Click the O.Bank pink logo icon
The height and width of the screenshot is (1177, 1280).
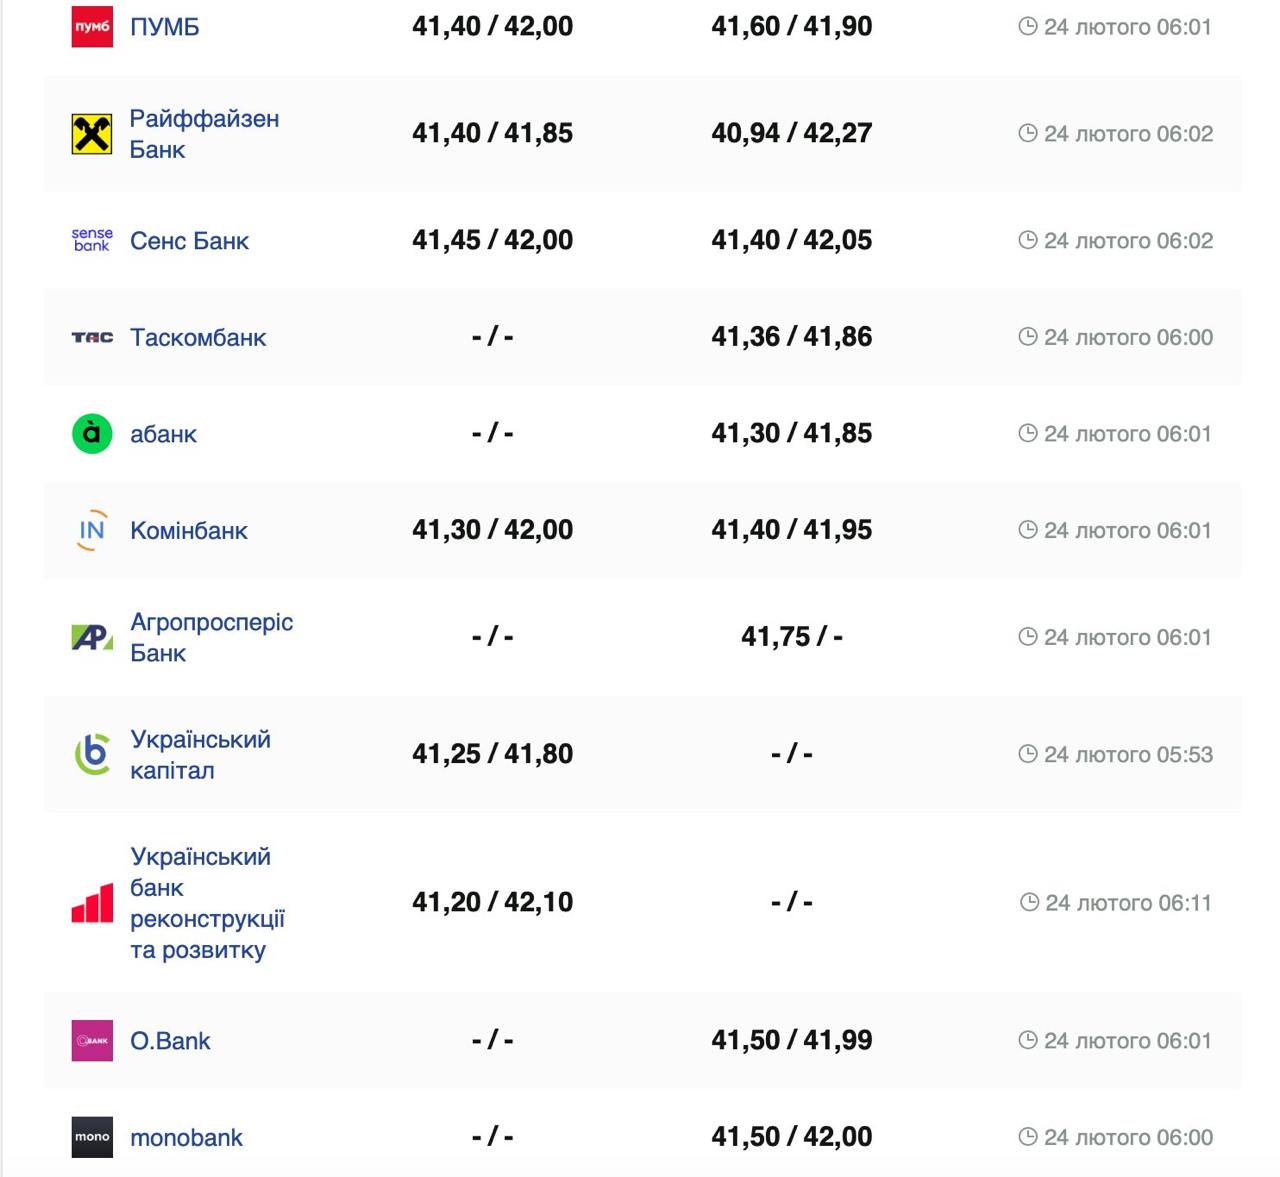click(x=92, y=1041)
